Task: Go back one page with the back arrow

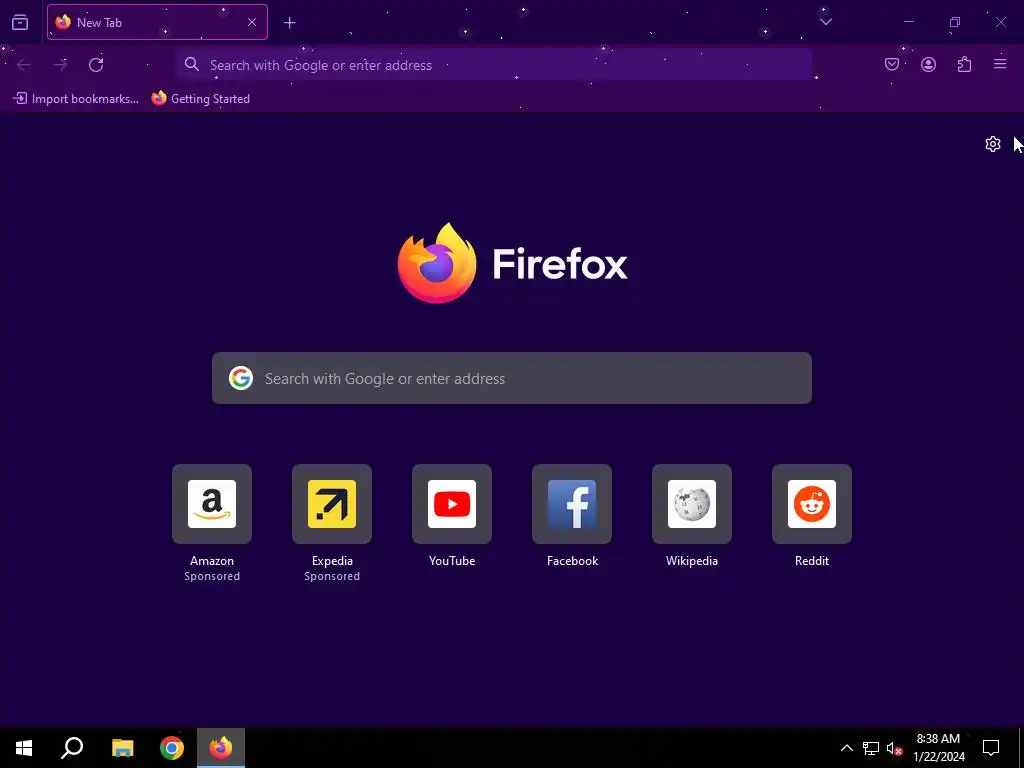Action: tap(24, 65)
